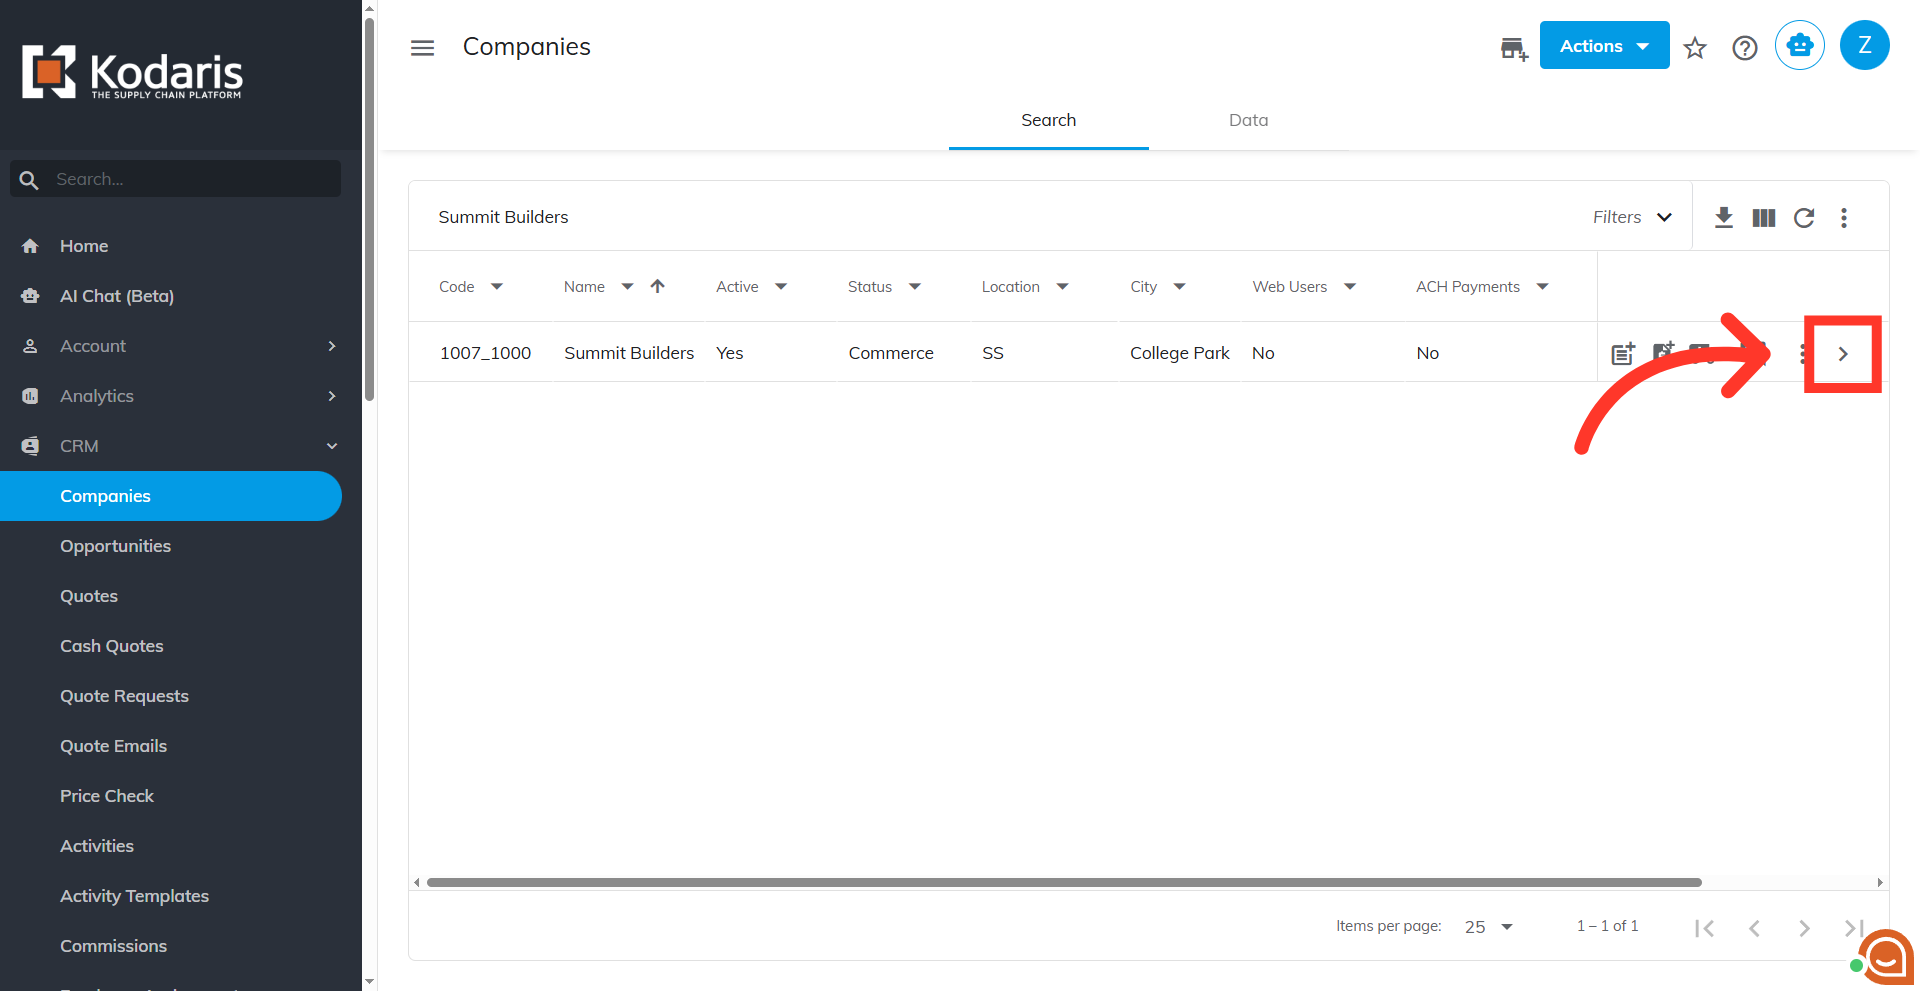Click the Summit Builders table search field

[1000, 217]
